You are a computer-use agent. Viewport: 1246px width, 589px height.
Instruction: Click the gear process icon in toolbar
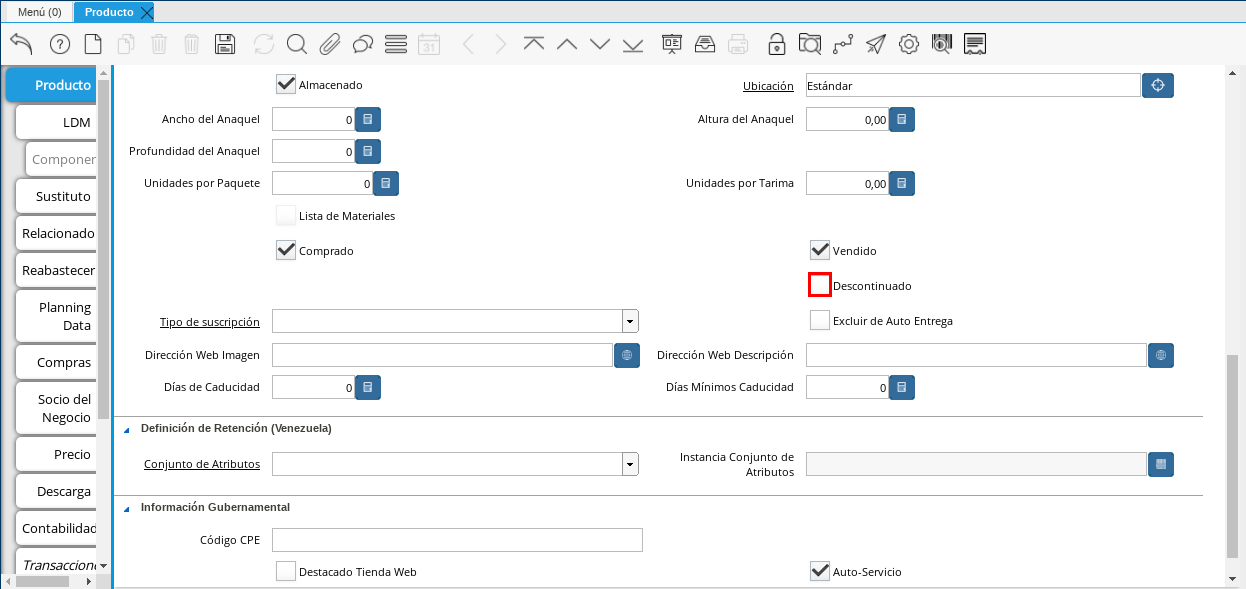[x=909, y=44]
